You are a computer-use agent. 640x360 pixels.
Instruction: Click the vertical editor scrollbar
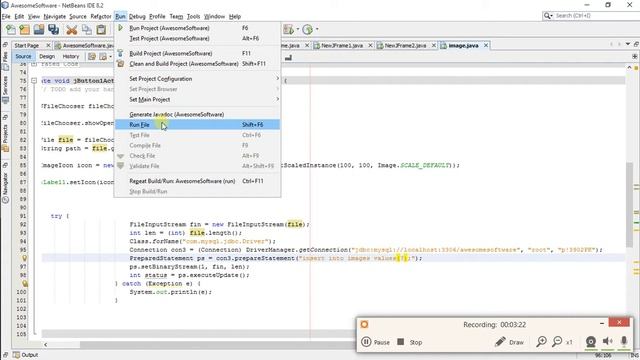point(630,204)
